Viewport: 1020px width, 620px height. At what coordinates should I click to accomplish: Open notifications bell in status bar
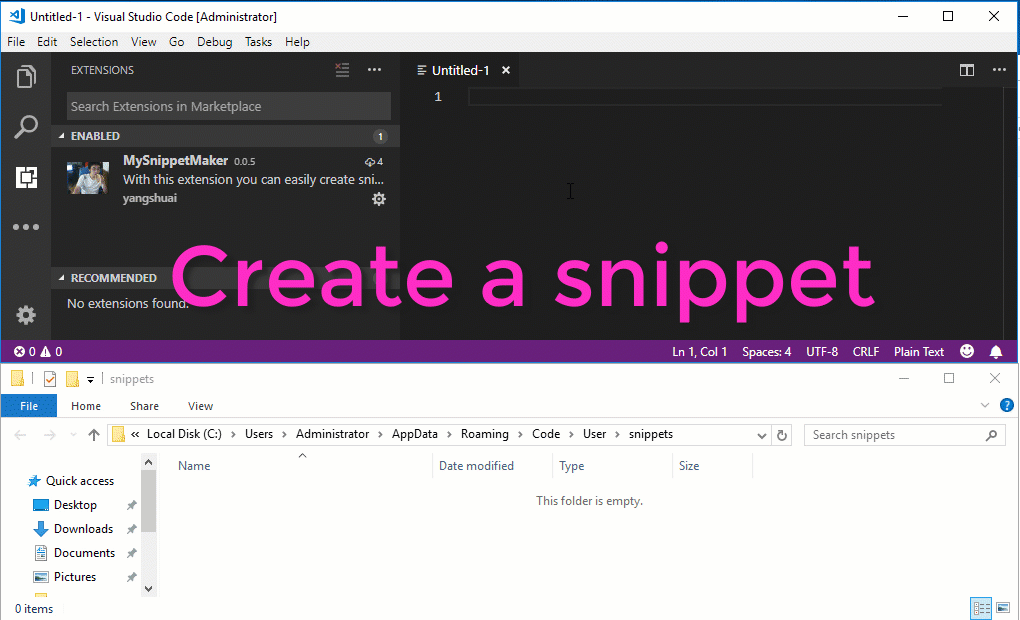(996, 352)
